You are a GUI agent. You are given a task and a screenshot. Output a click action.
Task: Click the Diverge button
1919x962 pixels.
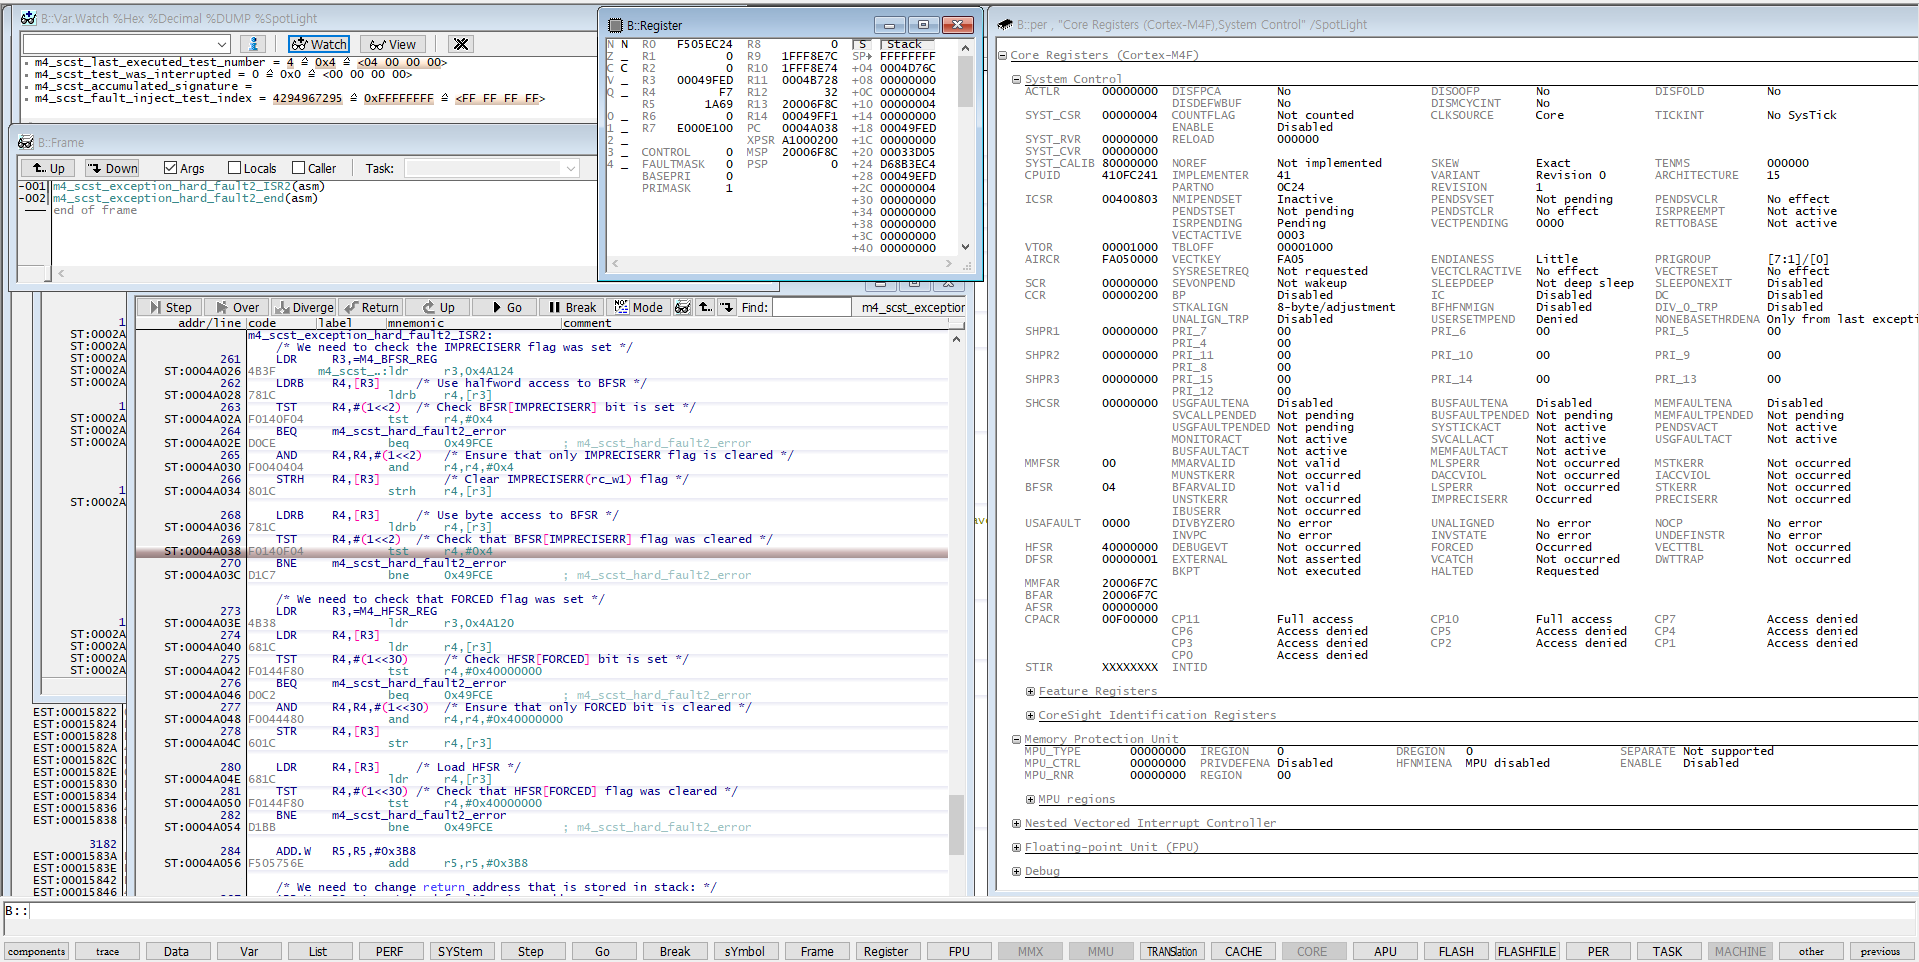point(304,307)
